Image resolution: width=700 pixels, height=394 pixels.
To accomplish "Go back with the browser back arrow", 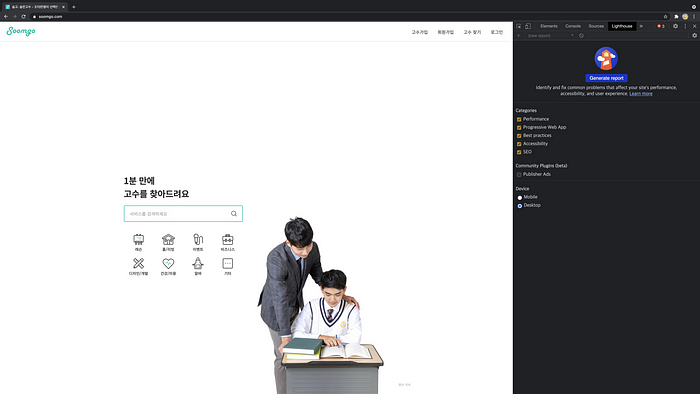I will point(6,17).
